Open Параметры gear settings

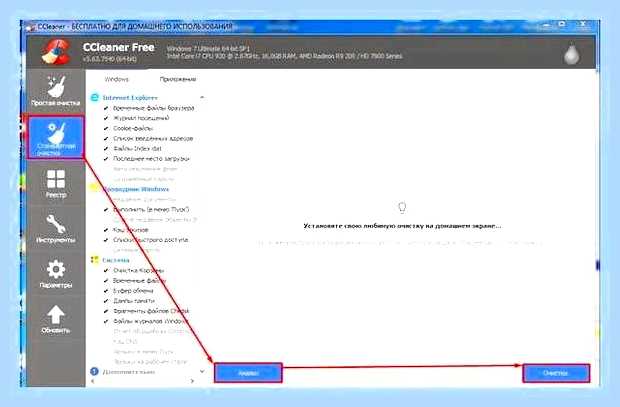pyautogui.click(x=56, y=274)
